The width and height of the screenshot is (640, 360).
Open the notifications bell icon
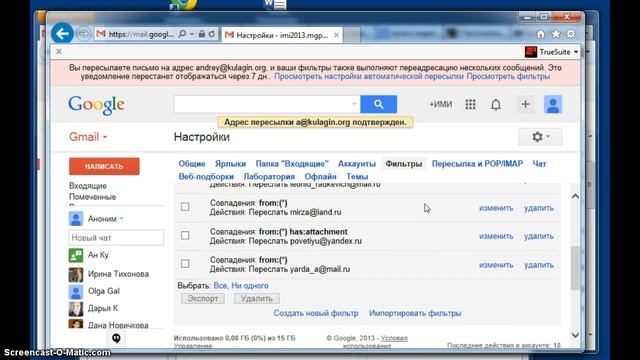coord(496,105)
